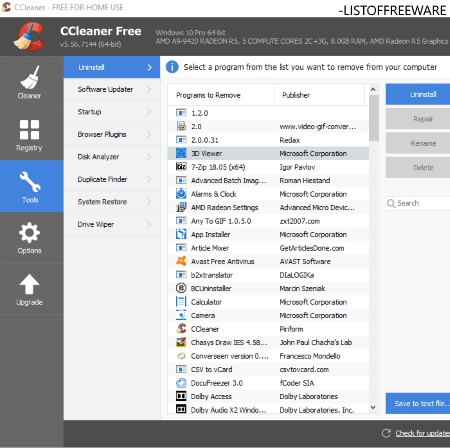Viewport: 450px width, 448px height.
Task: Click the Dolby Access icon
Action: point(181,396)
